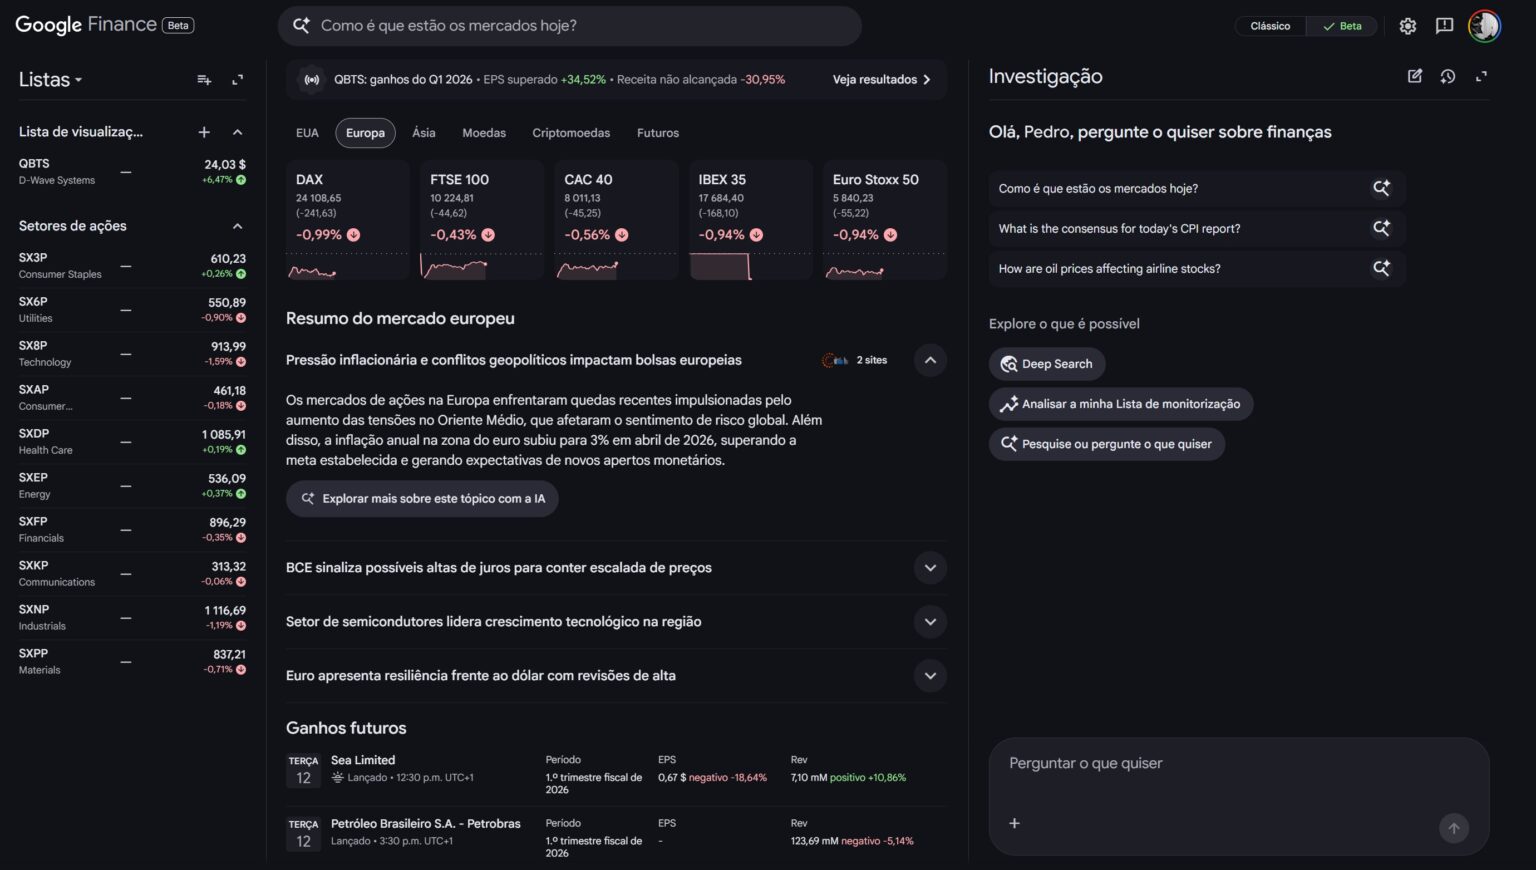Select QBTS D-Wave Systems watchlist row
Viewport: 1536px width, 870px height.
point(132,172)
